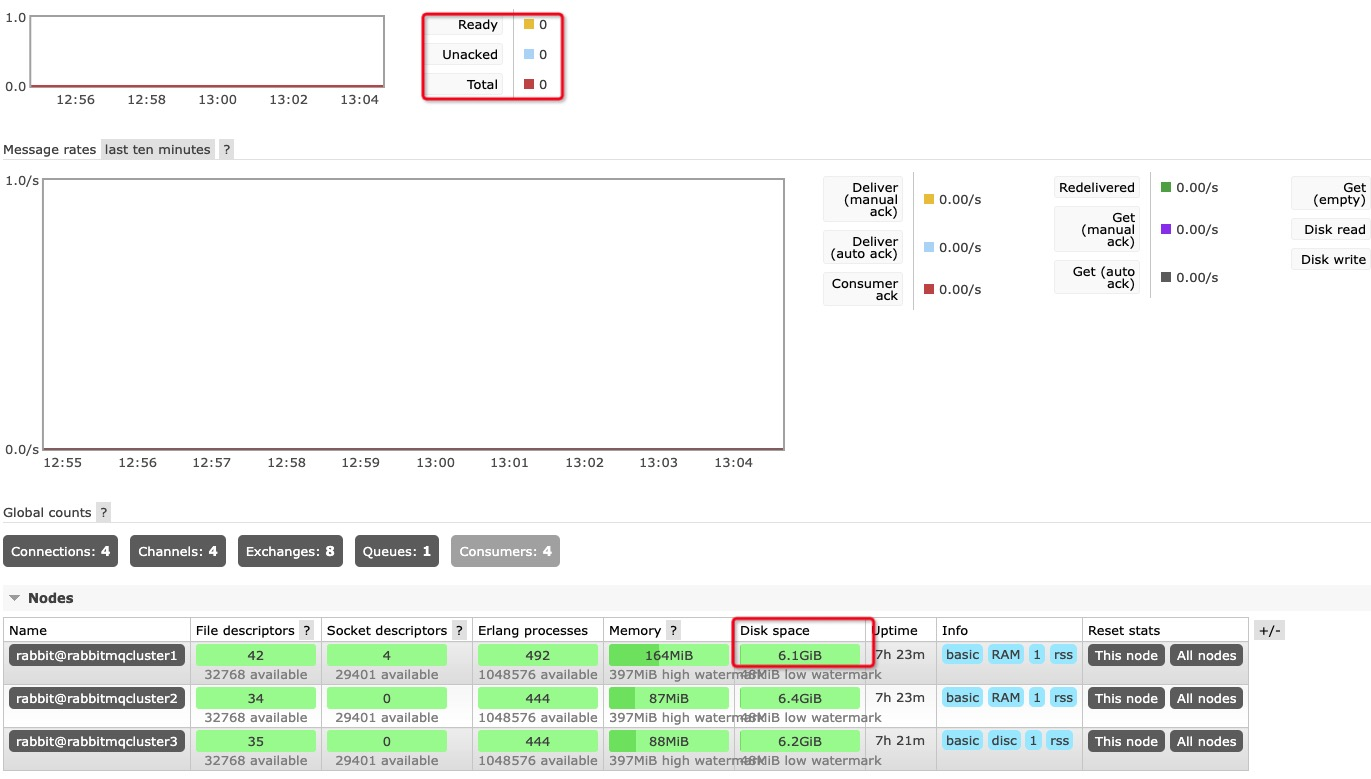Reset stats for This node on rabbitmqcluster1
This screenshot has width=1371, height=779.
(1126, 656)
